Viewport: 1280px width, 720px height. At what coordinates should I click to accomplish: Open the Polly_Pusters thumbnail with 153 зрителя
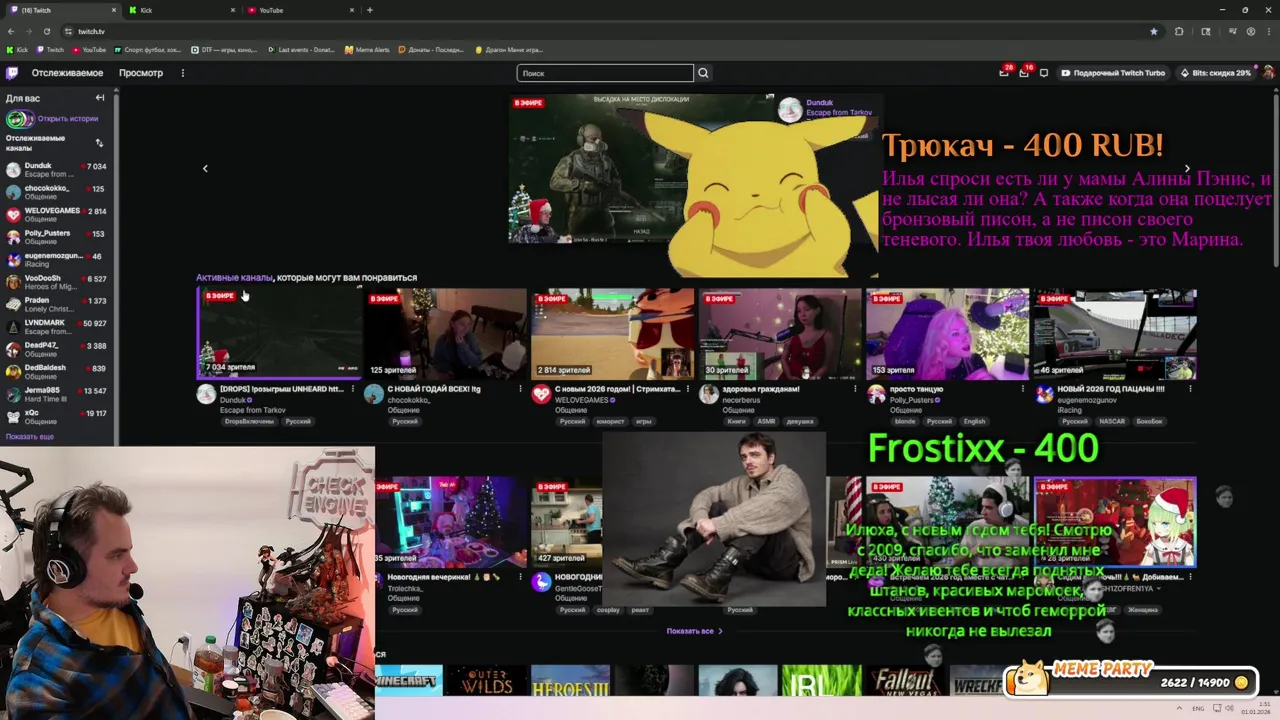point(947,334)
